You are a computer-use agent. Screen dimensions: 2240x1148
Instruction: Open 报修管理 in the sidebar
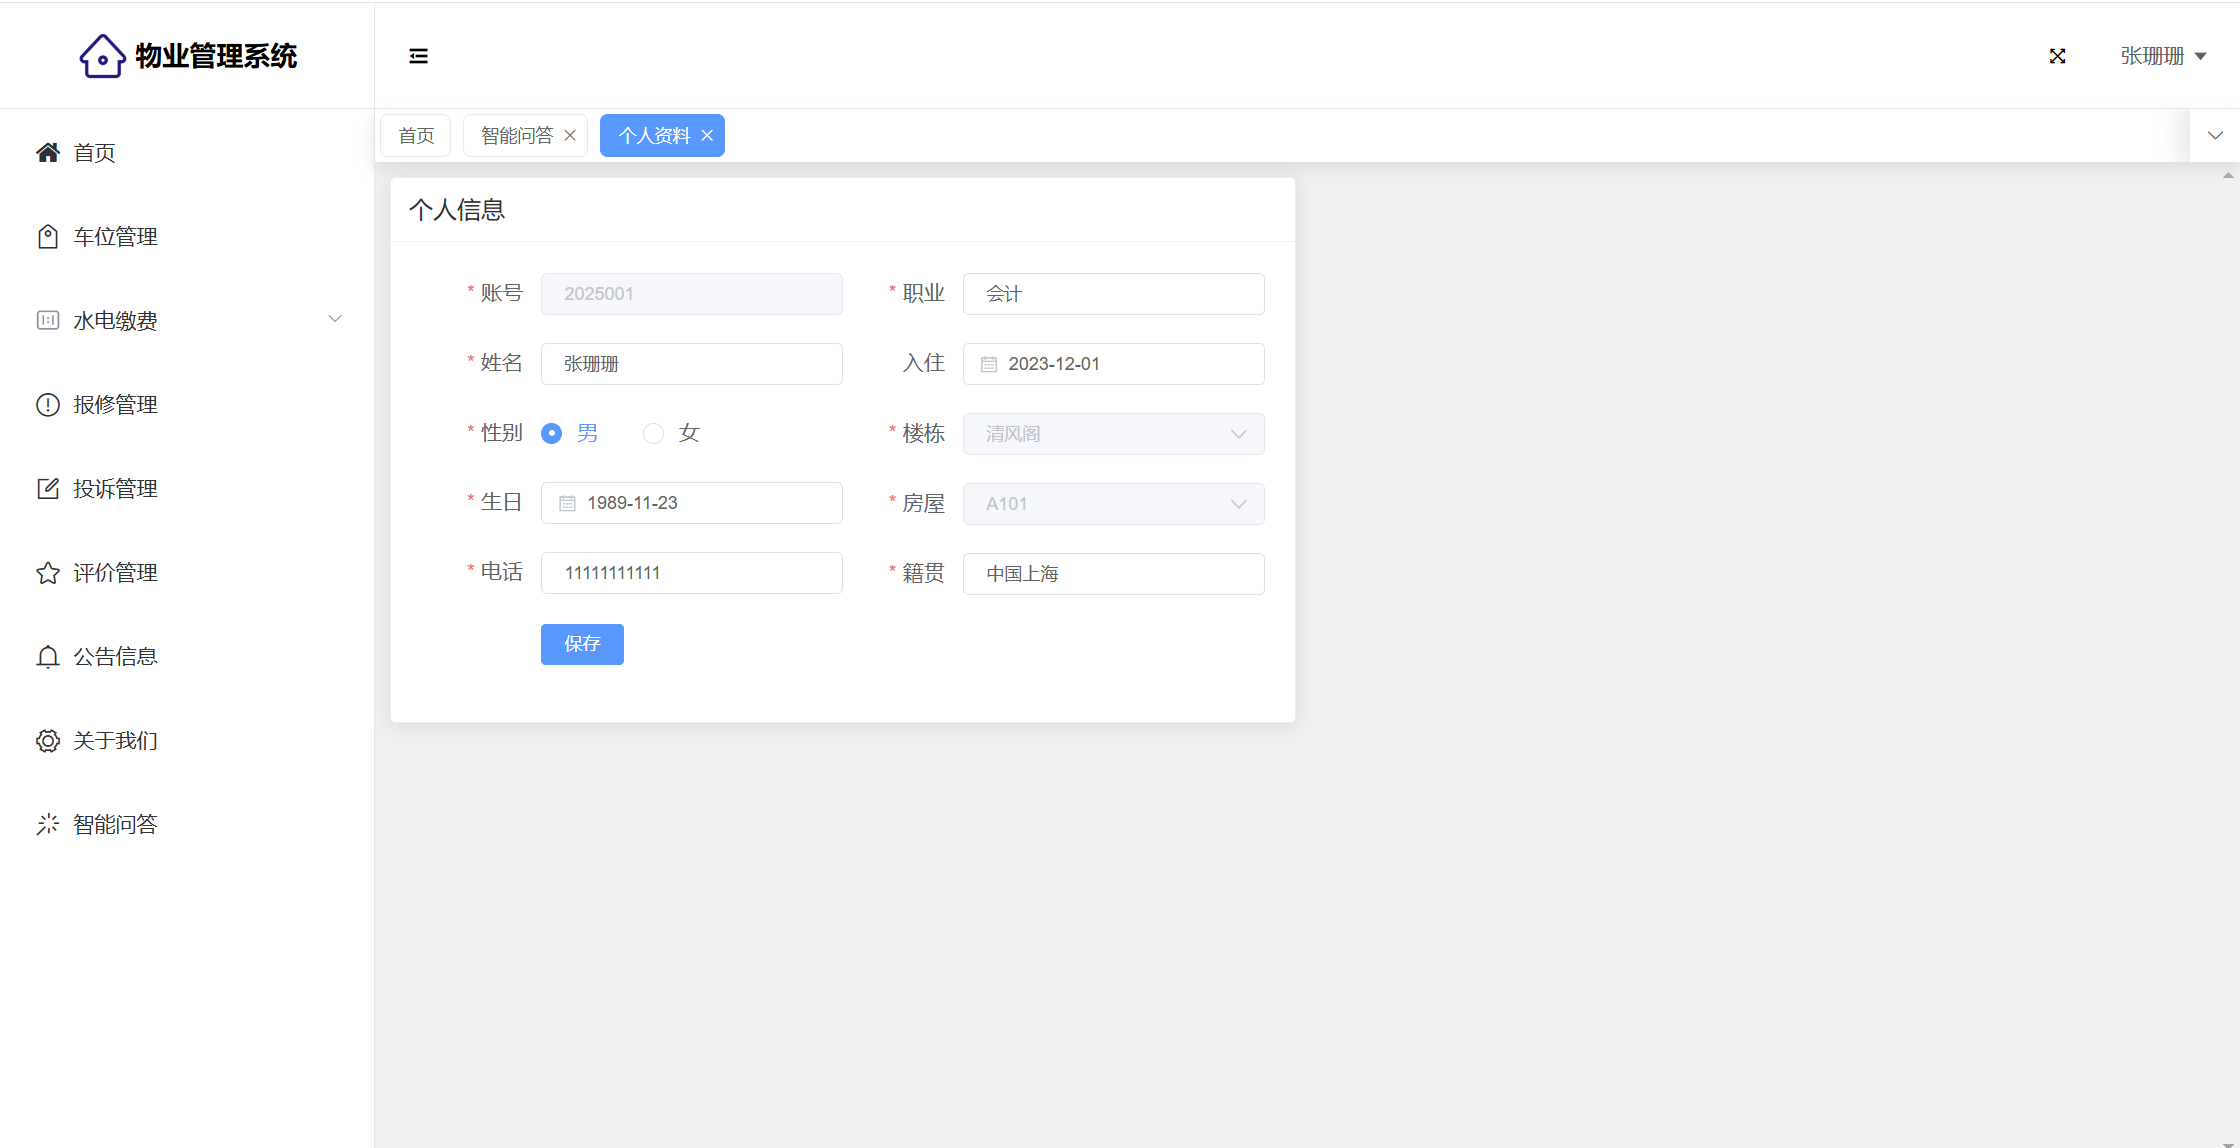point(115,405)
